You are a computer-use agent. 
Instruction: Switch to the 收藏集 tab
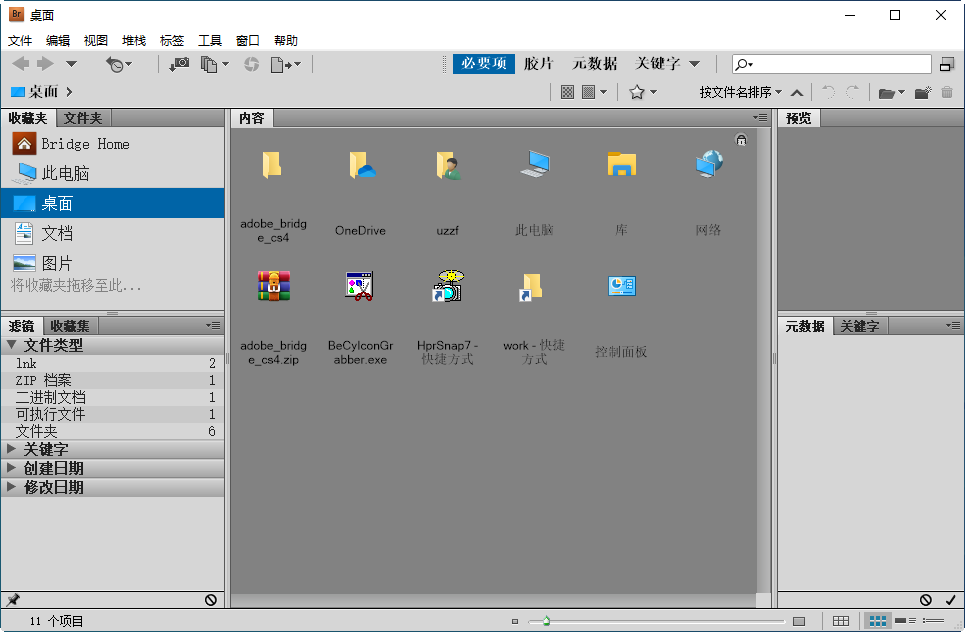pos(70,326)
